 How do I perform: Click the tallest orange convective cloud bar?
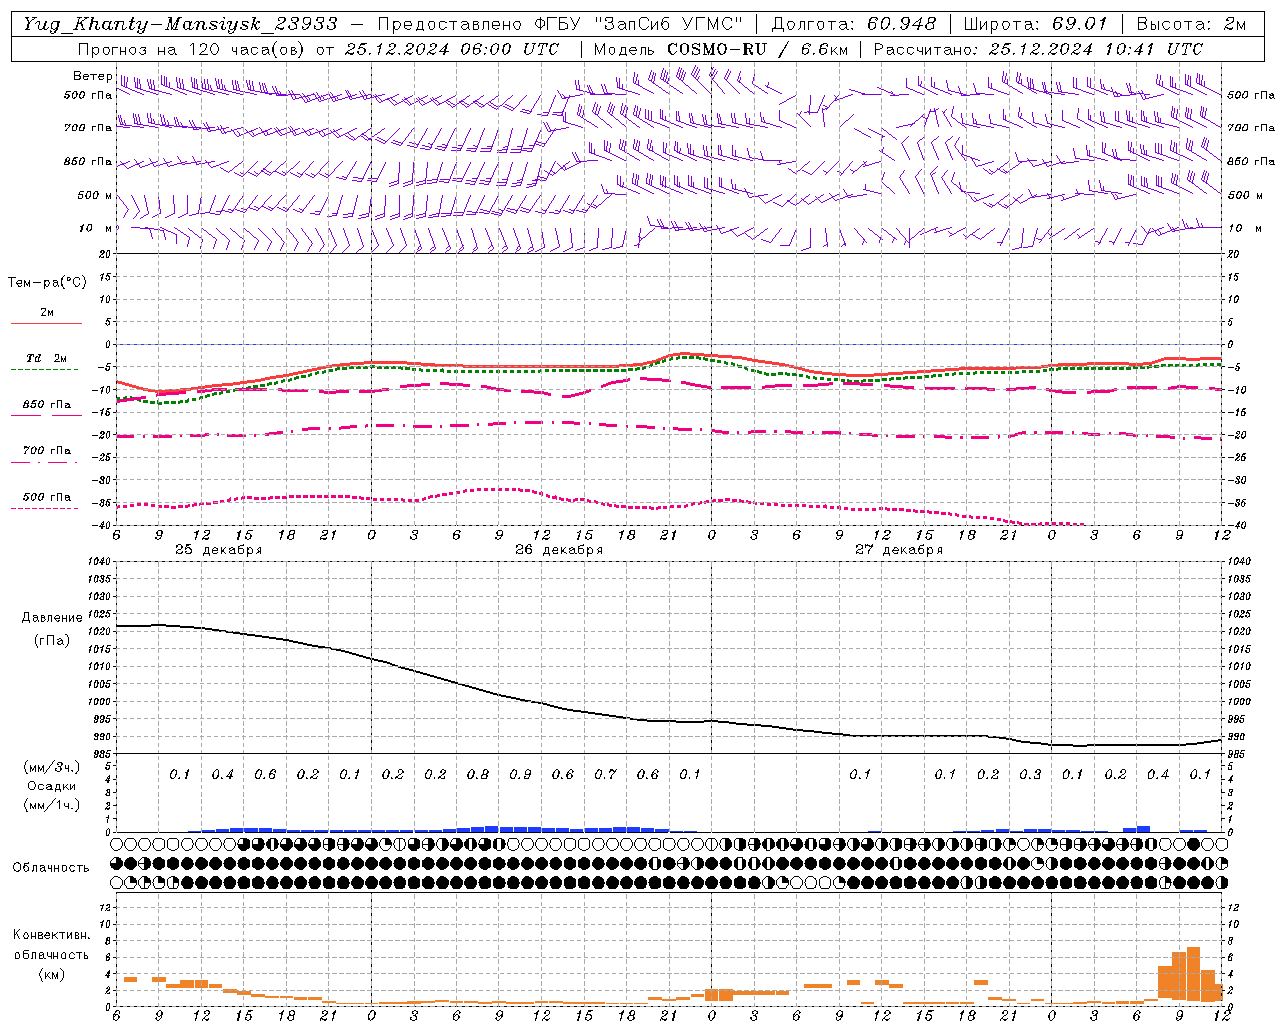1193,973
